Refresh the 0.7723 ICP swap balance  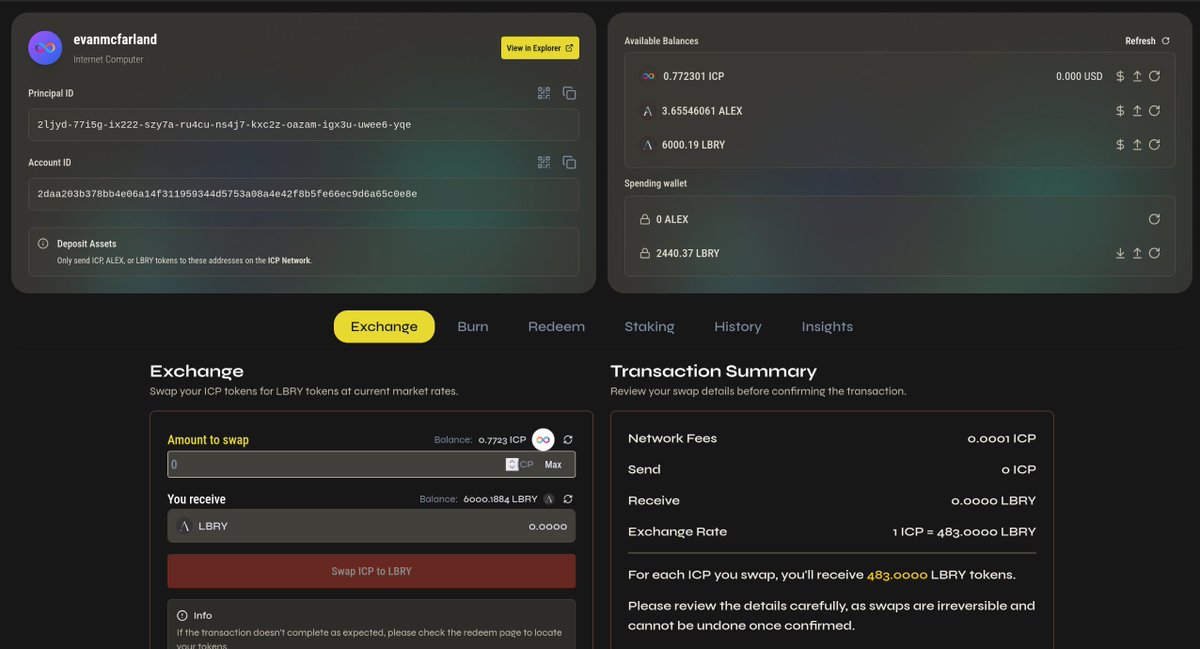click(568, 439)
